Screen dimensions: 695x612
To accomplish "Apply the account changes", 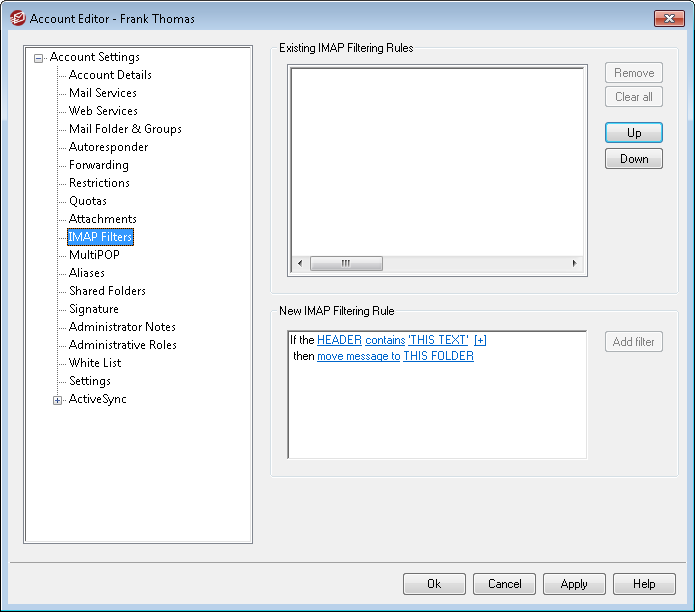I will pos(574,584).
